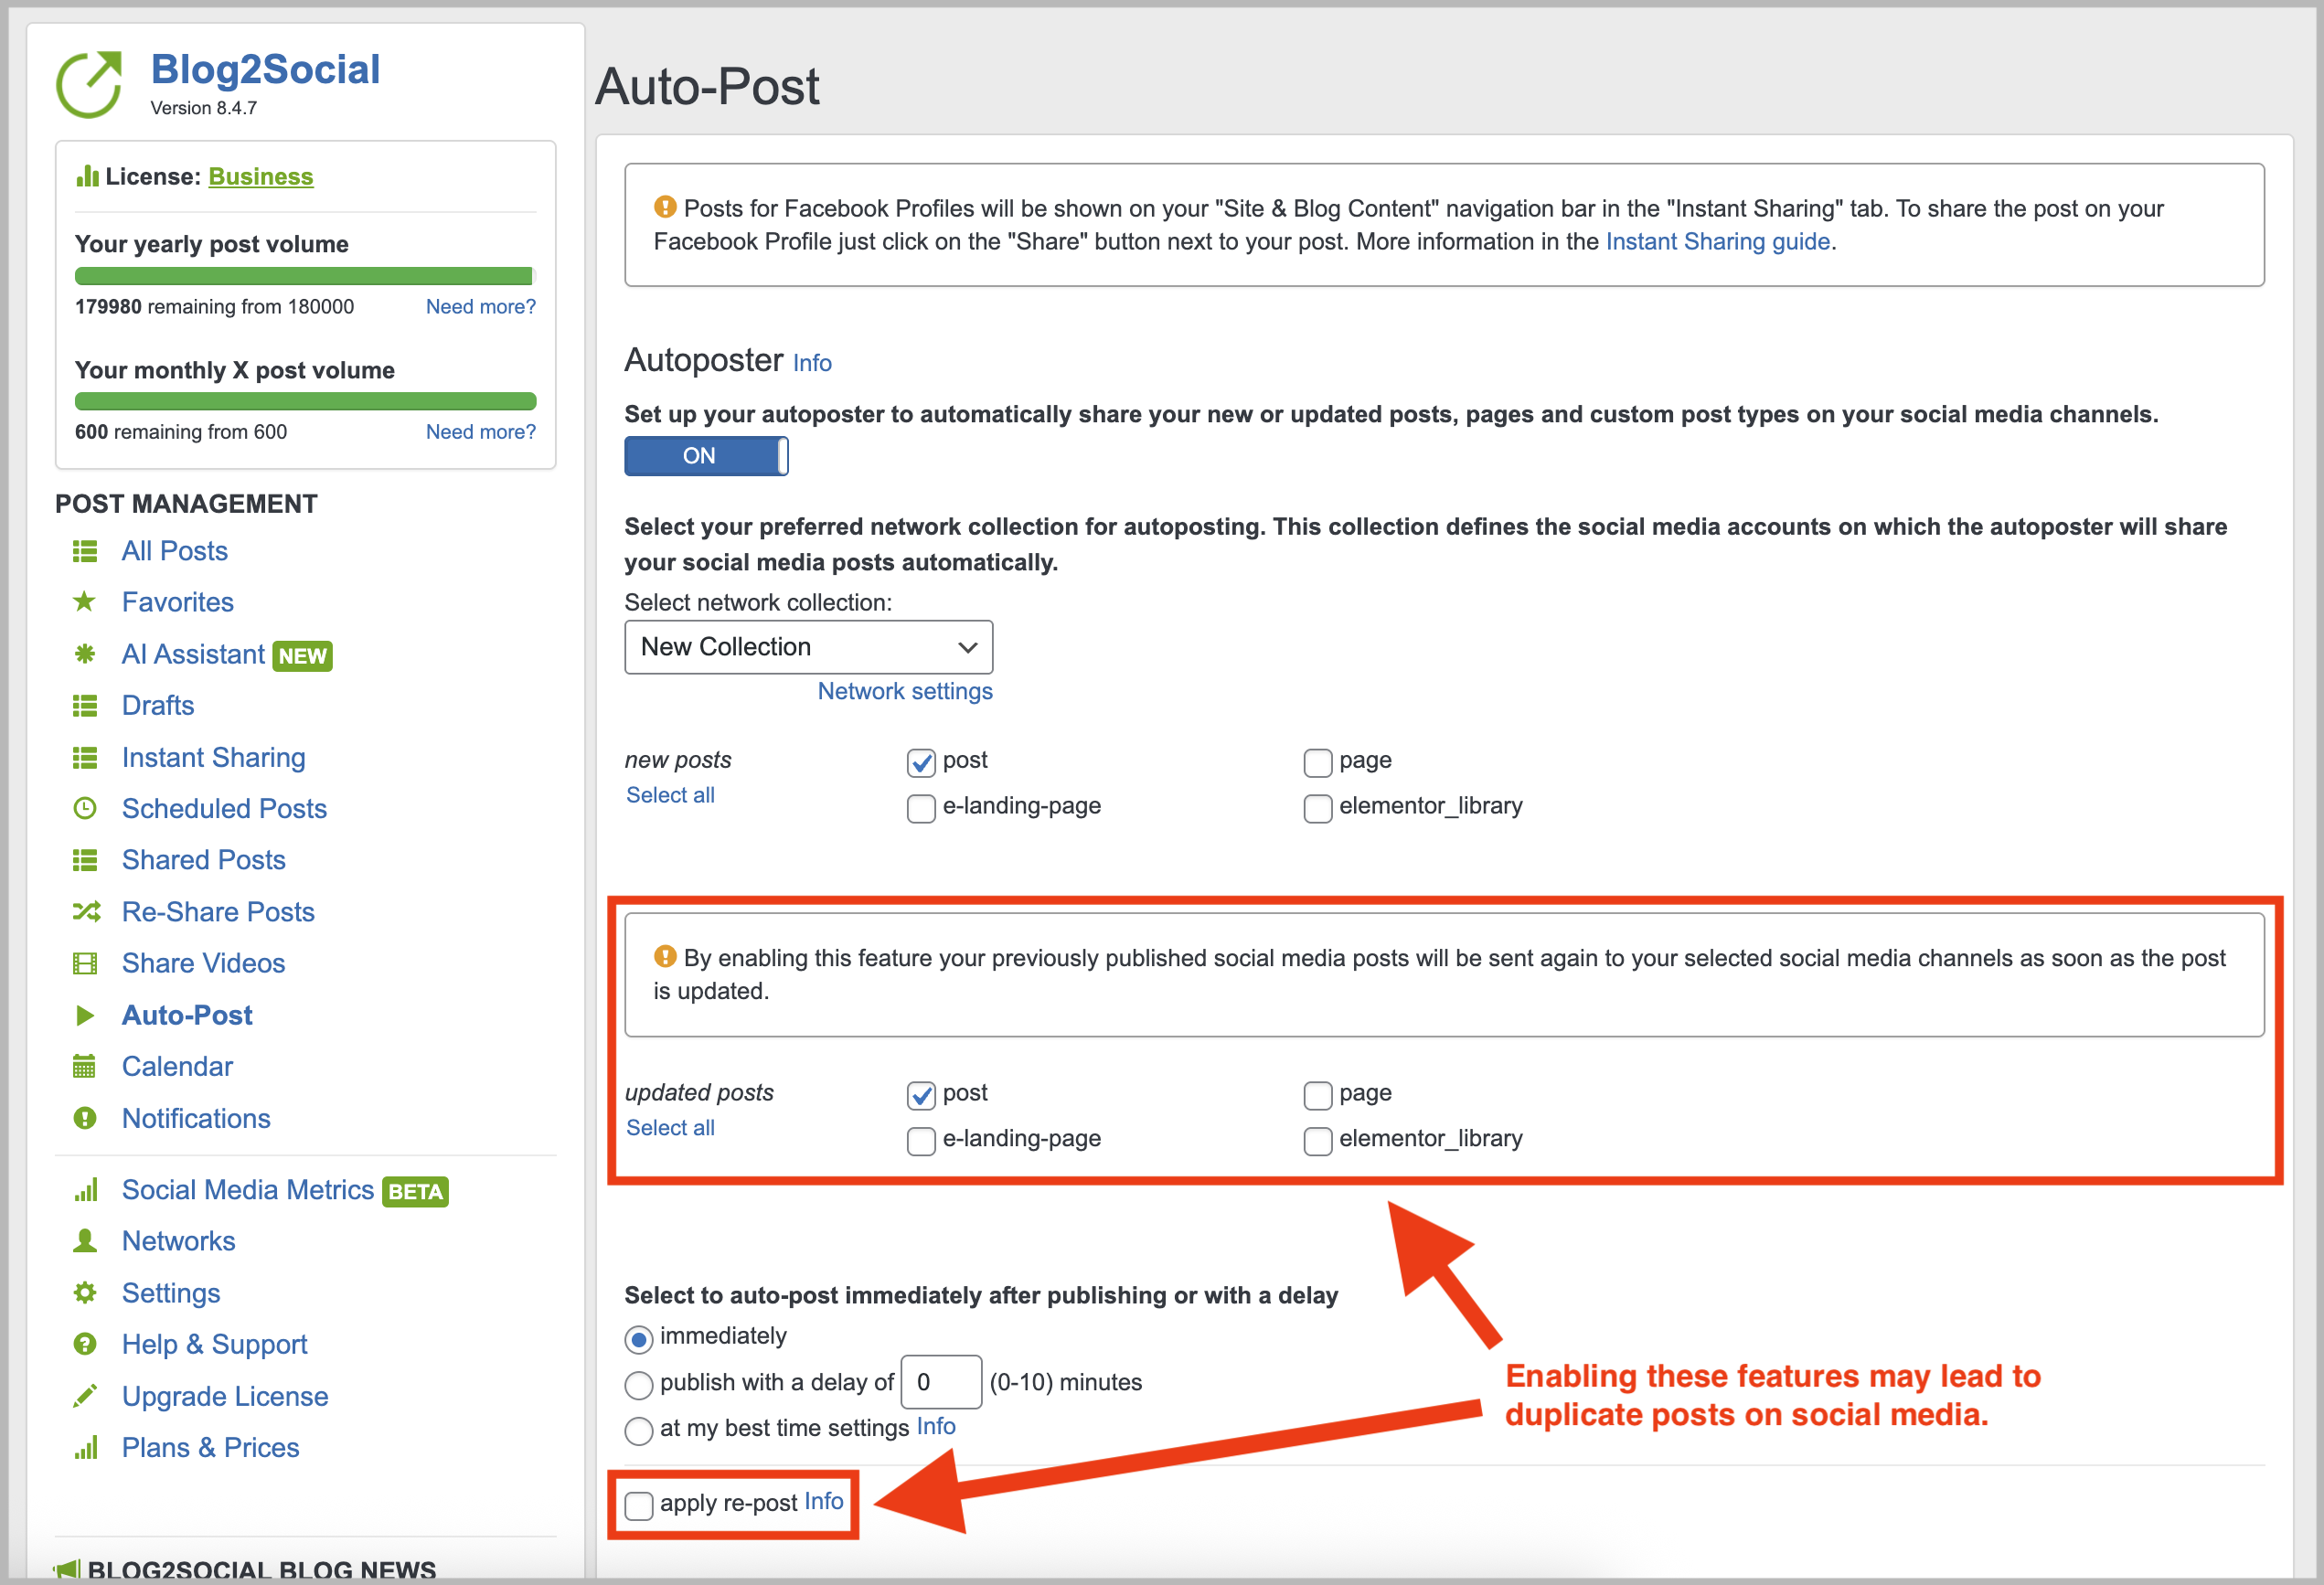The image size is (2324, 1585).
Task: Check elementor_library under updated posts
Action: tap(1317, 1141)
